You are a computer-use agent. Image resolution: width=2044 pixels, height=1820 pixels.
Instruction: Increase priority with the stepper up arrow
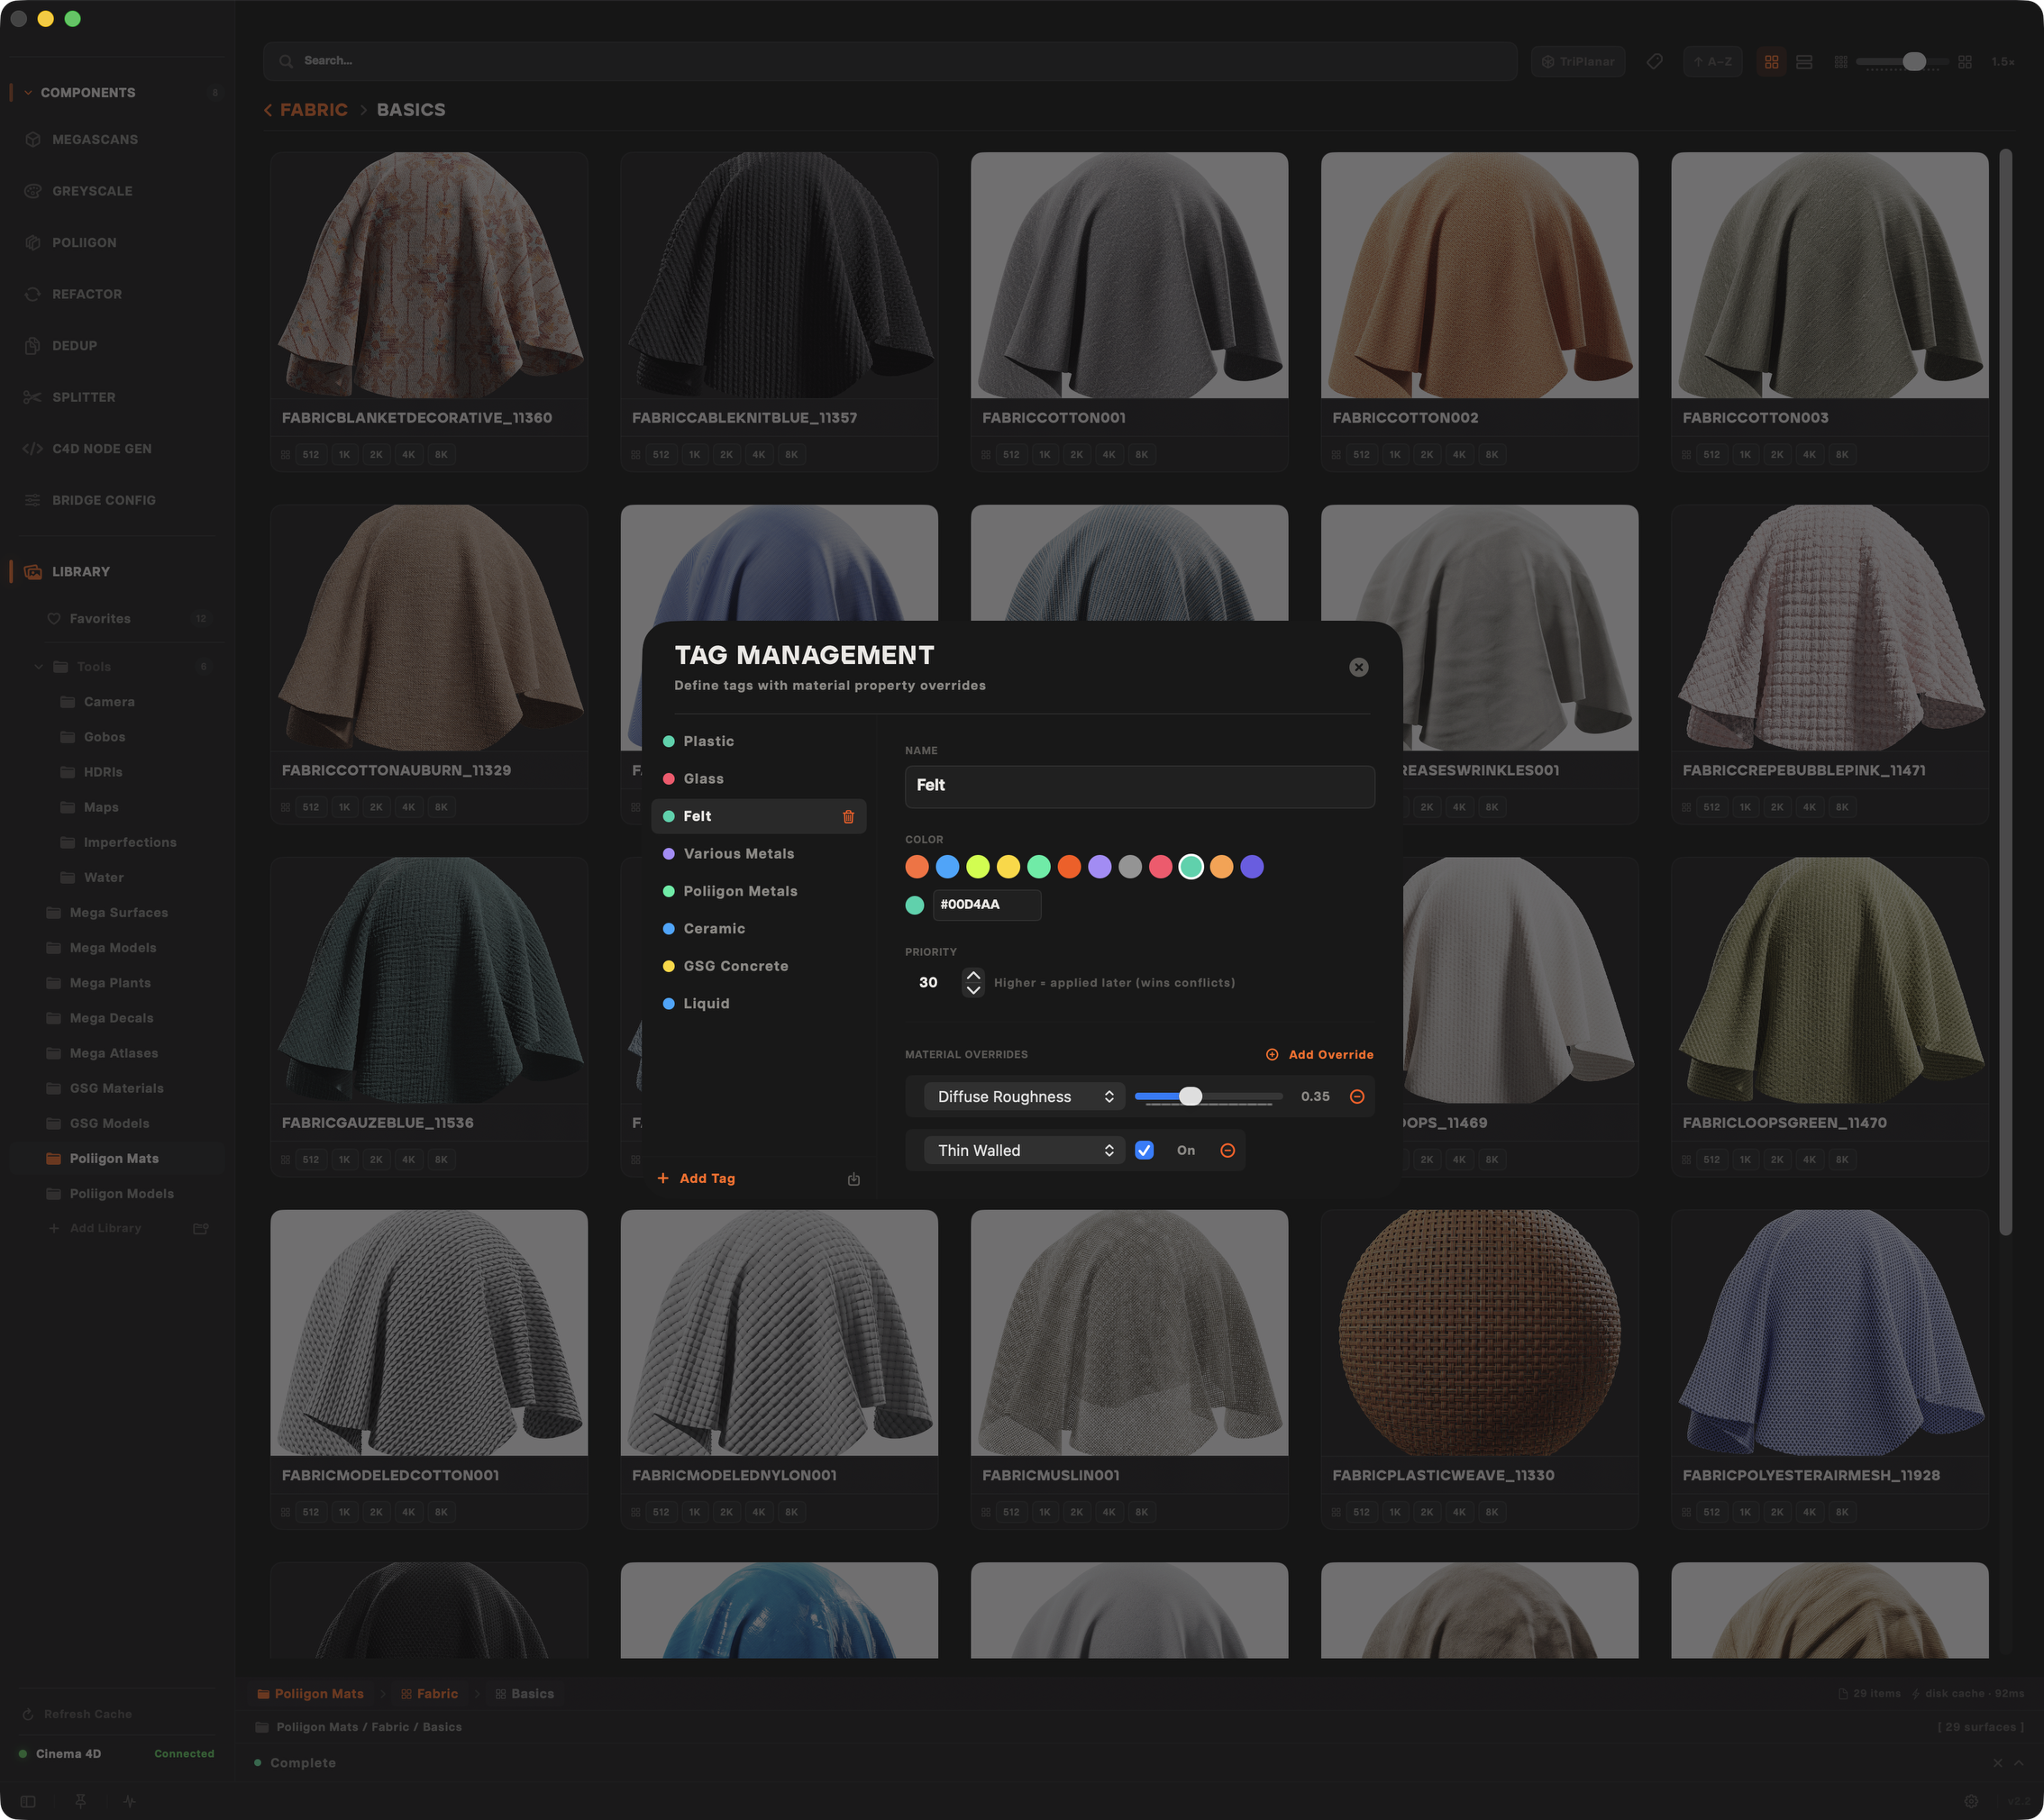[973, 975]
